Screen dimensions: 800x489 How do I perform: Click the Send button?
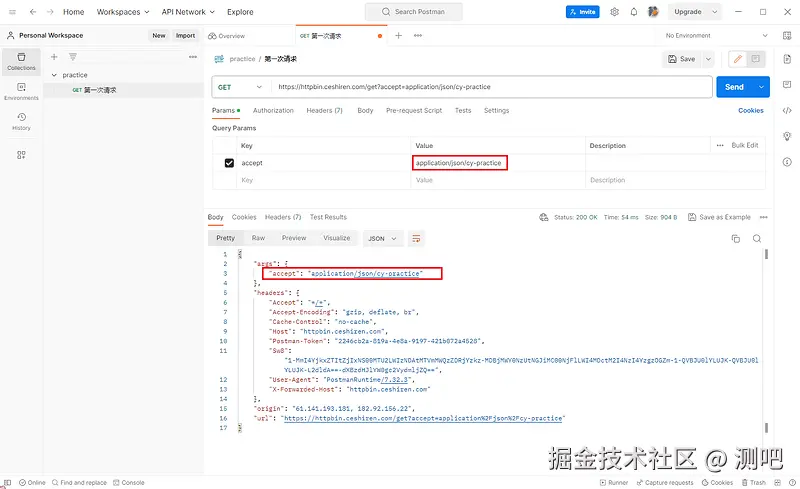point(735,87)
